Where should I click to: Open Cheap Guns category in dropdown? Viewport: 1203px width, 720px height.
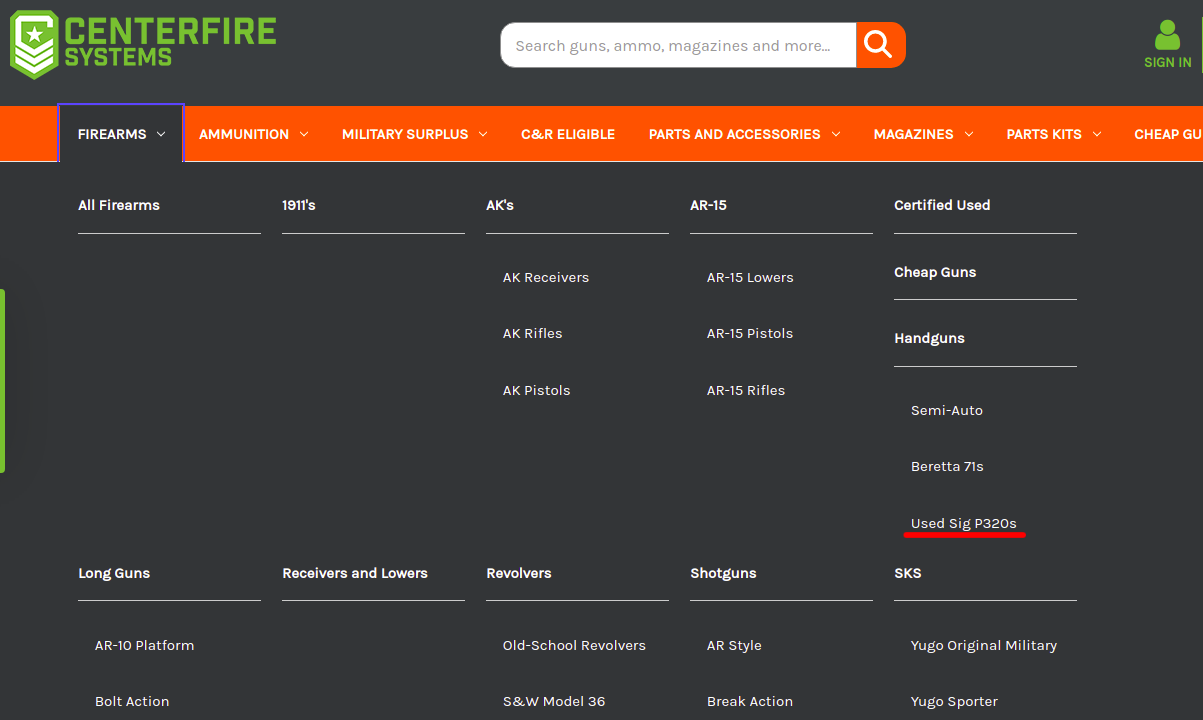pos(935,272)
